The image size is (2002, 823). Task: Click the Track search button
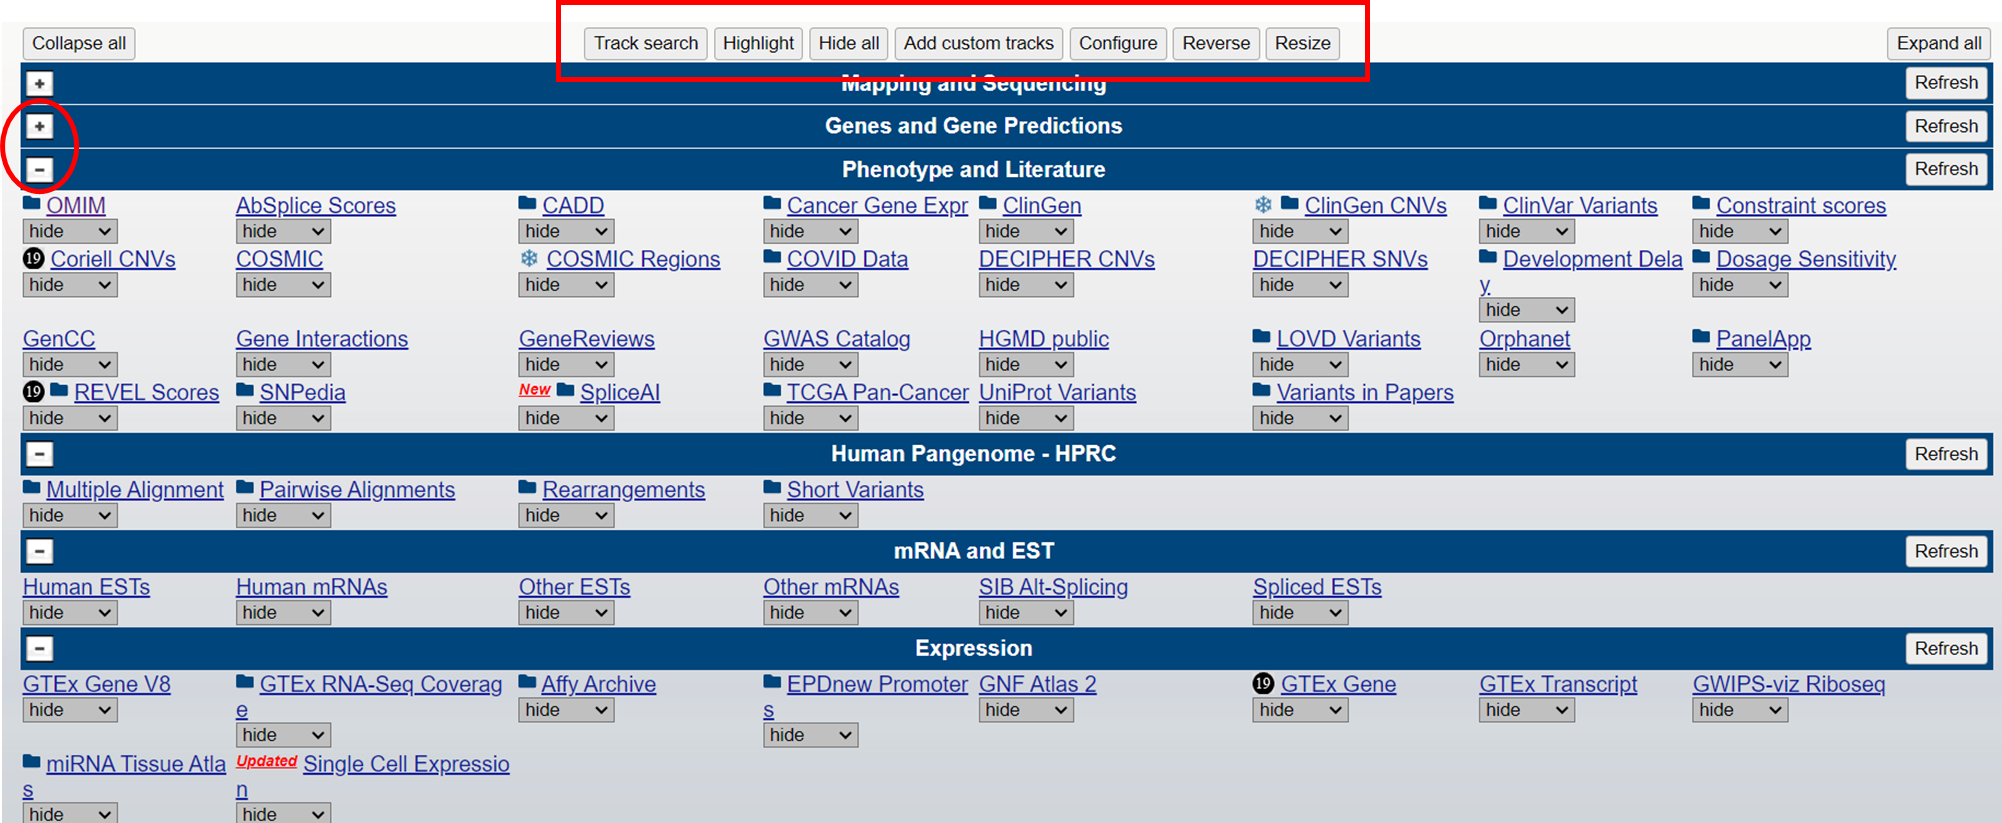pos(645,43)
